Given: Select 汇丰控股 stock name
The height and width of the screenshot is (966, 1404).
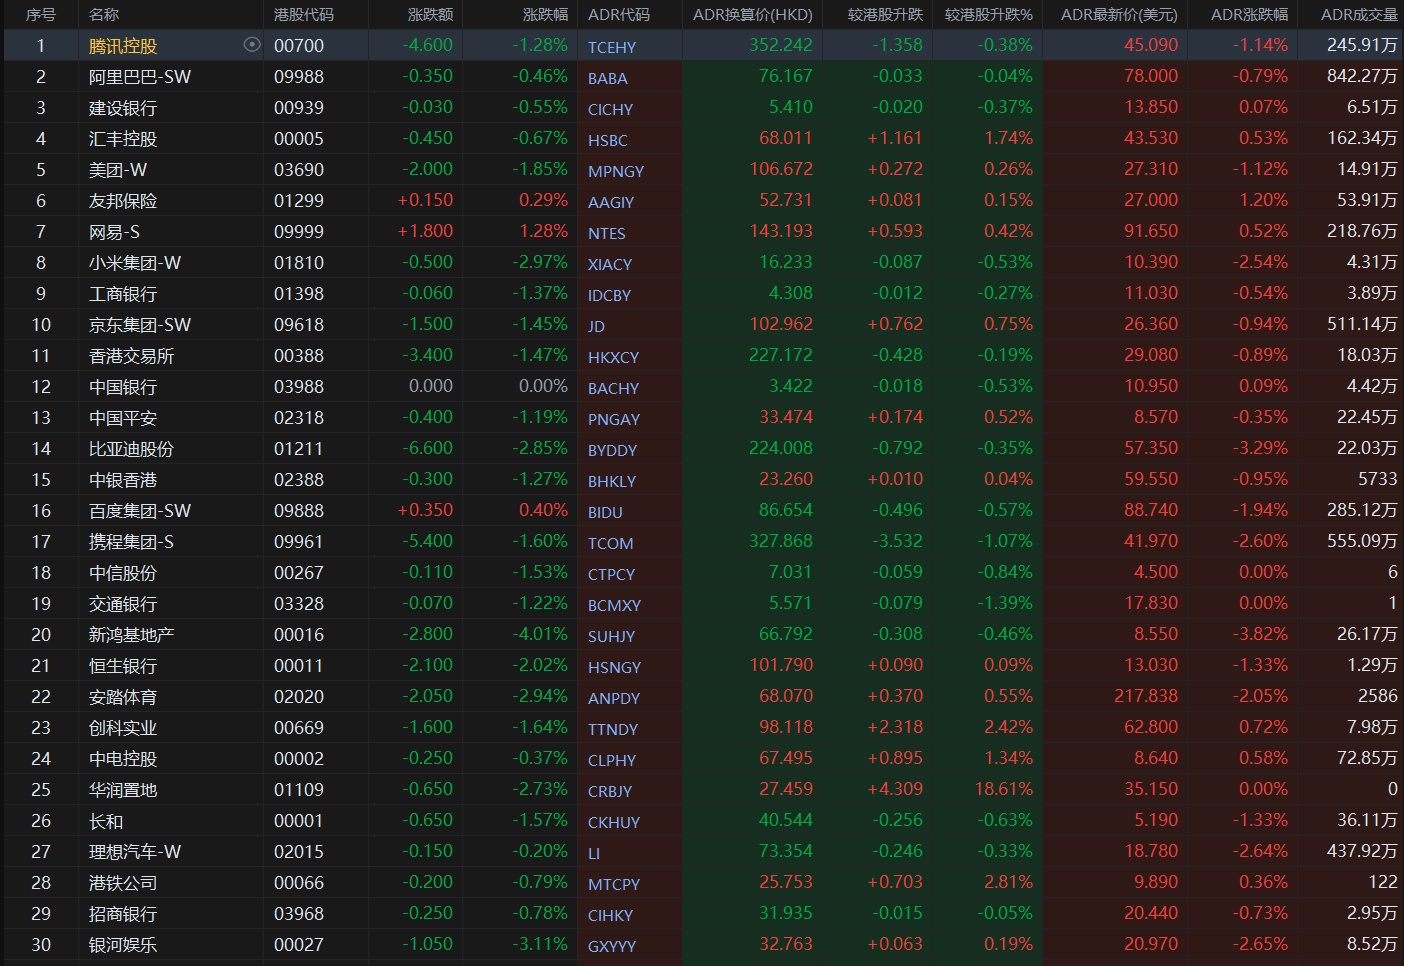Looking at the screenshot, I should tap(123, 139).
